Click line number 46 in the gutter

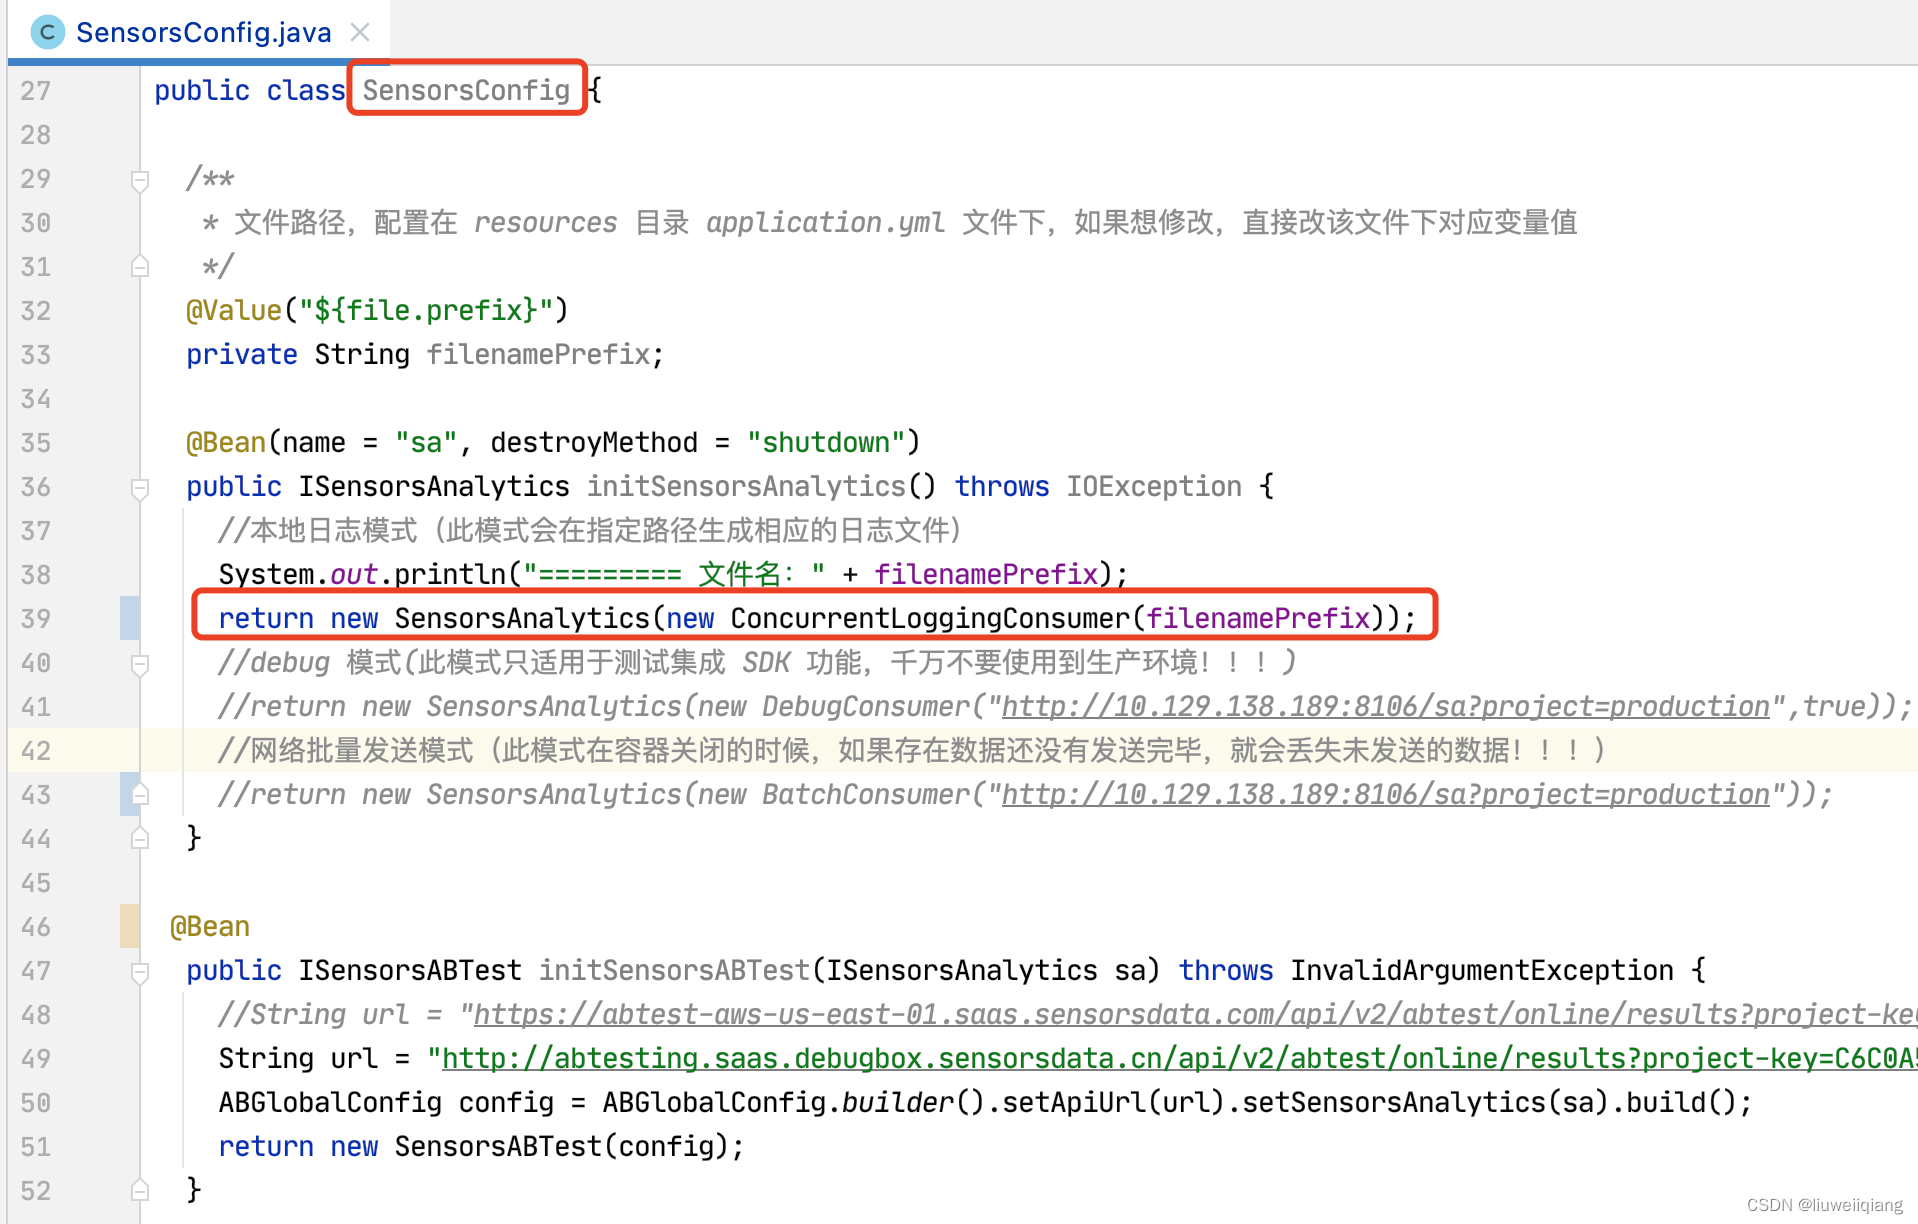(36, 927)
